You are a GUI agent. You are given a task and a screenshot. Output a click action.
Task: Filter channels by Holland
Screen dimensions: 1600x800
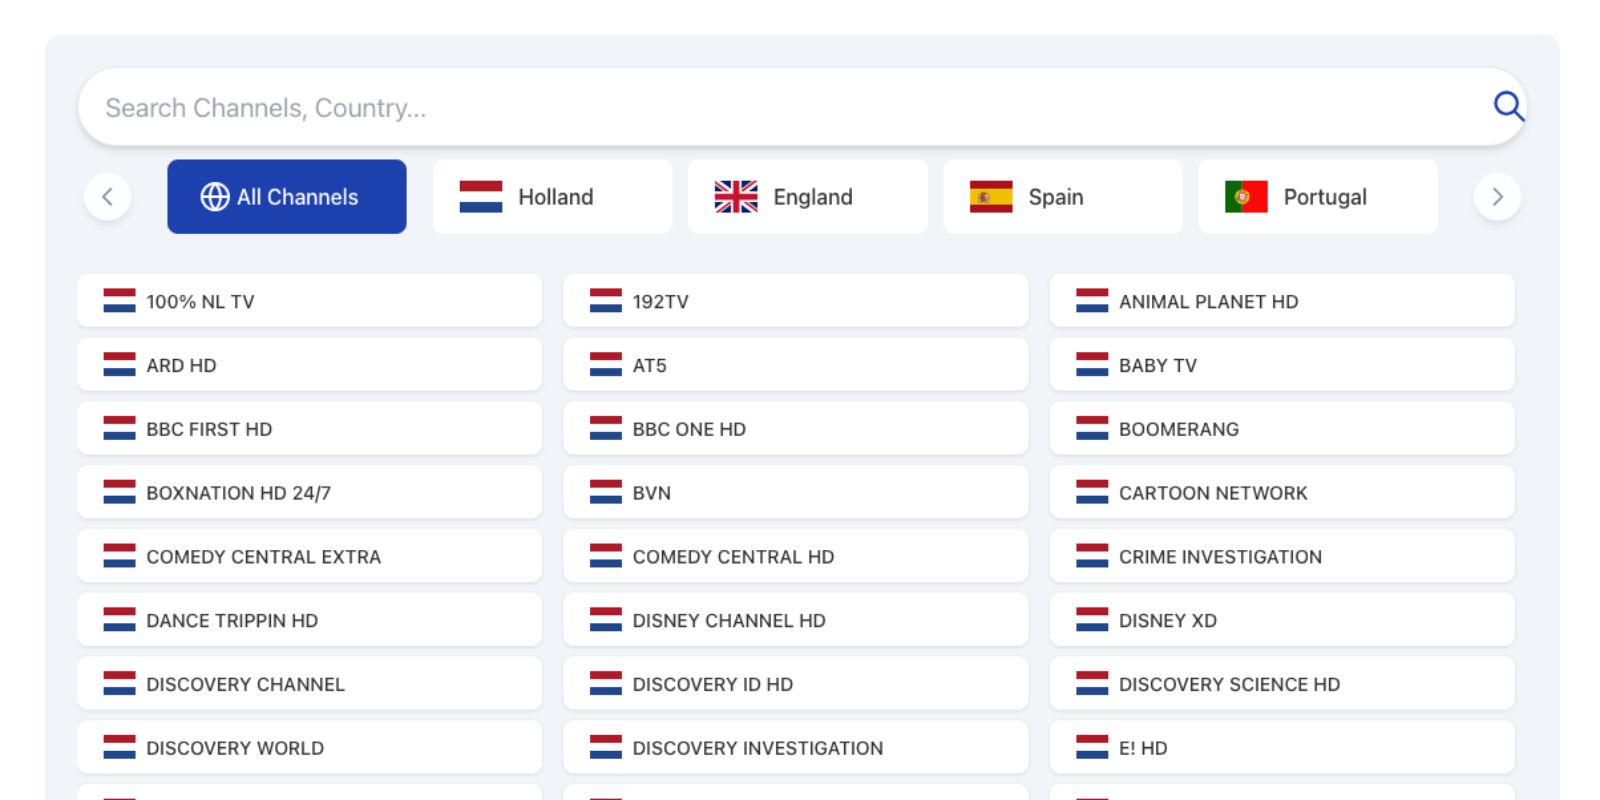[x=553, y=197]
